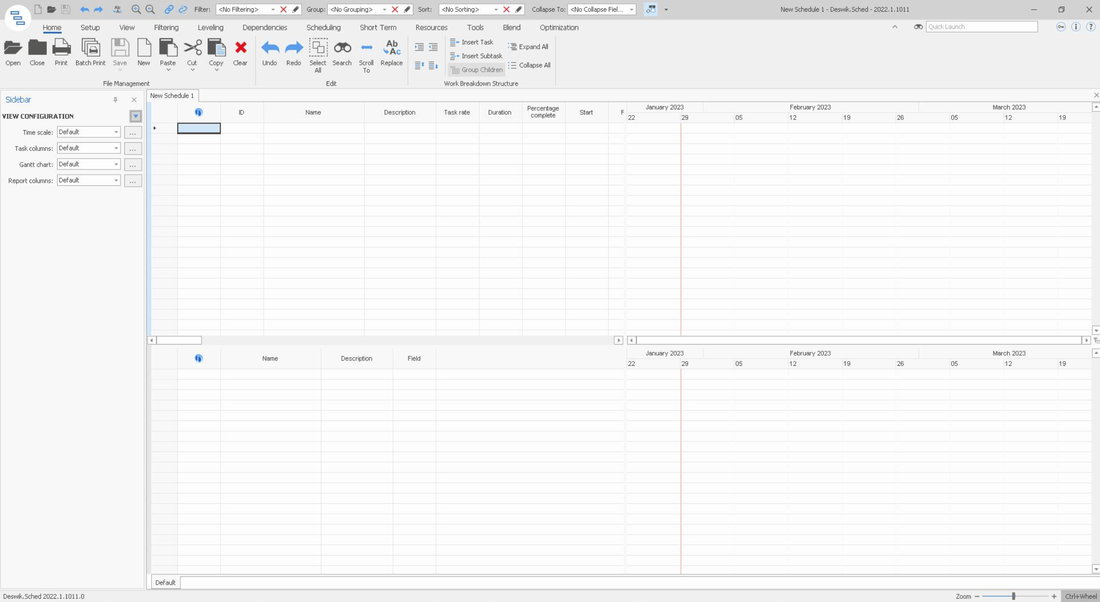Viewport: 1100px width, 602px height.
Task: Open help with the question mark icon
Action: coord(1090,27)
